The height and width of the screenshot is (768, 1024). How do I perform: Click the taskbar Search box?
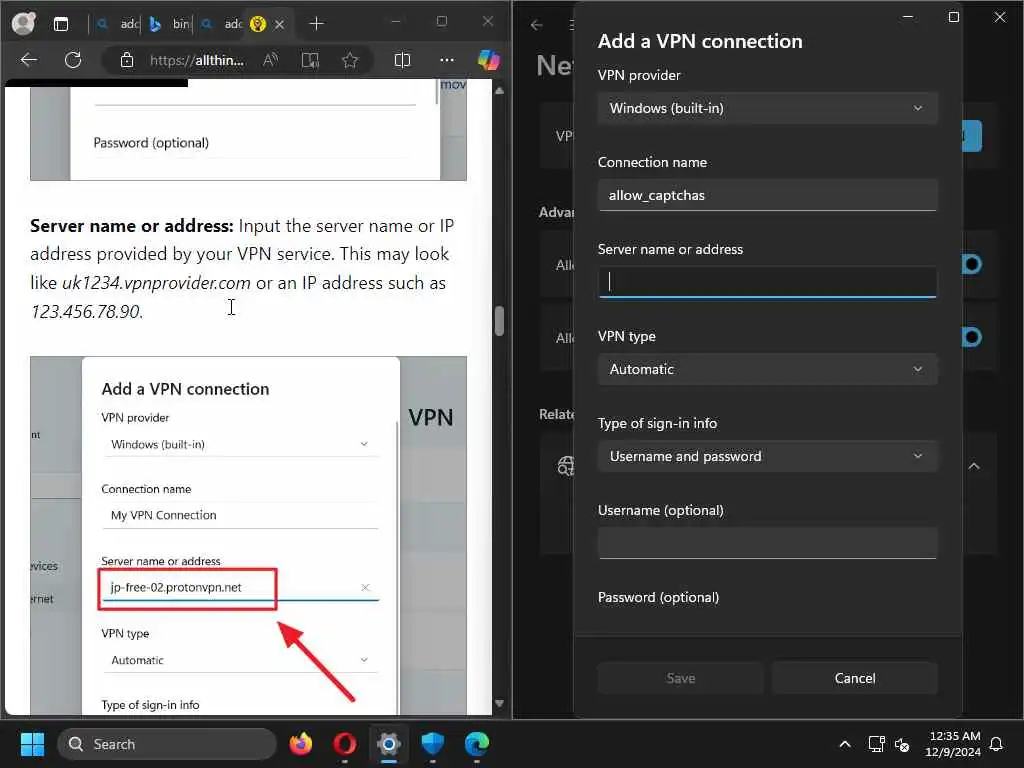[167, 744]
